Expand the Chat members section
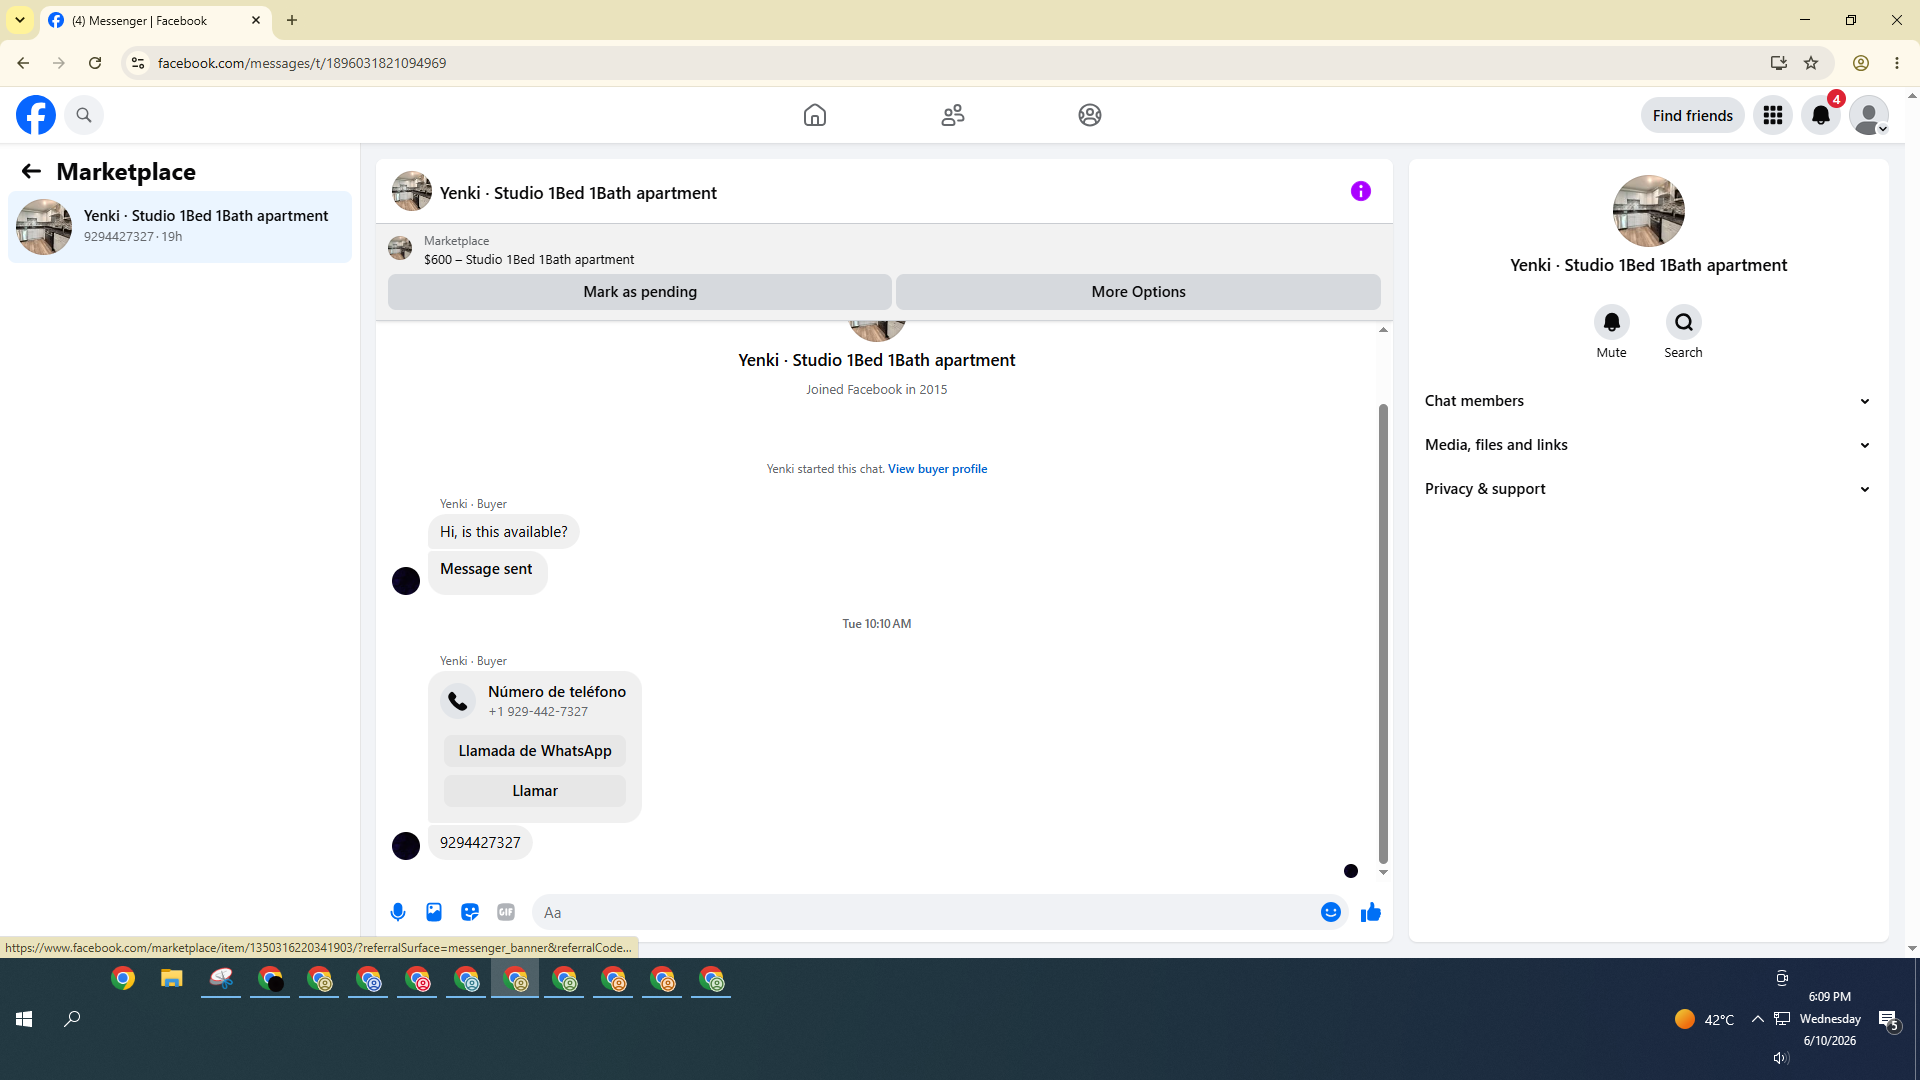The image size is (1920, 1080). 1648,401
